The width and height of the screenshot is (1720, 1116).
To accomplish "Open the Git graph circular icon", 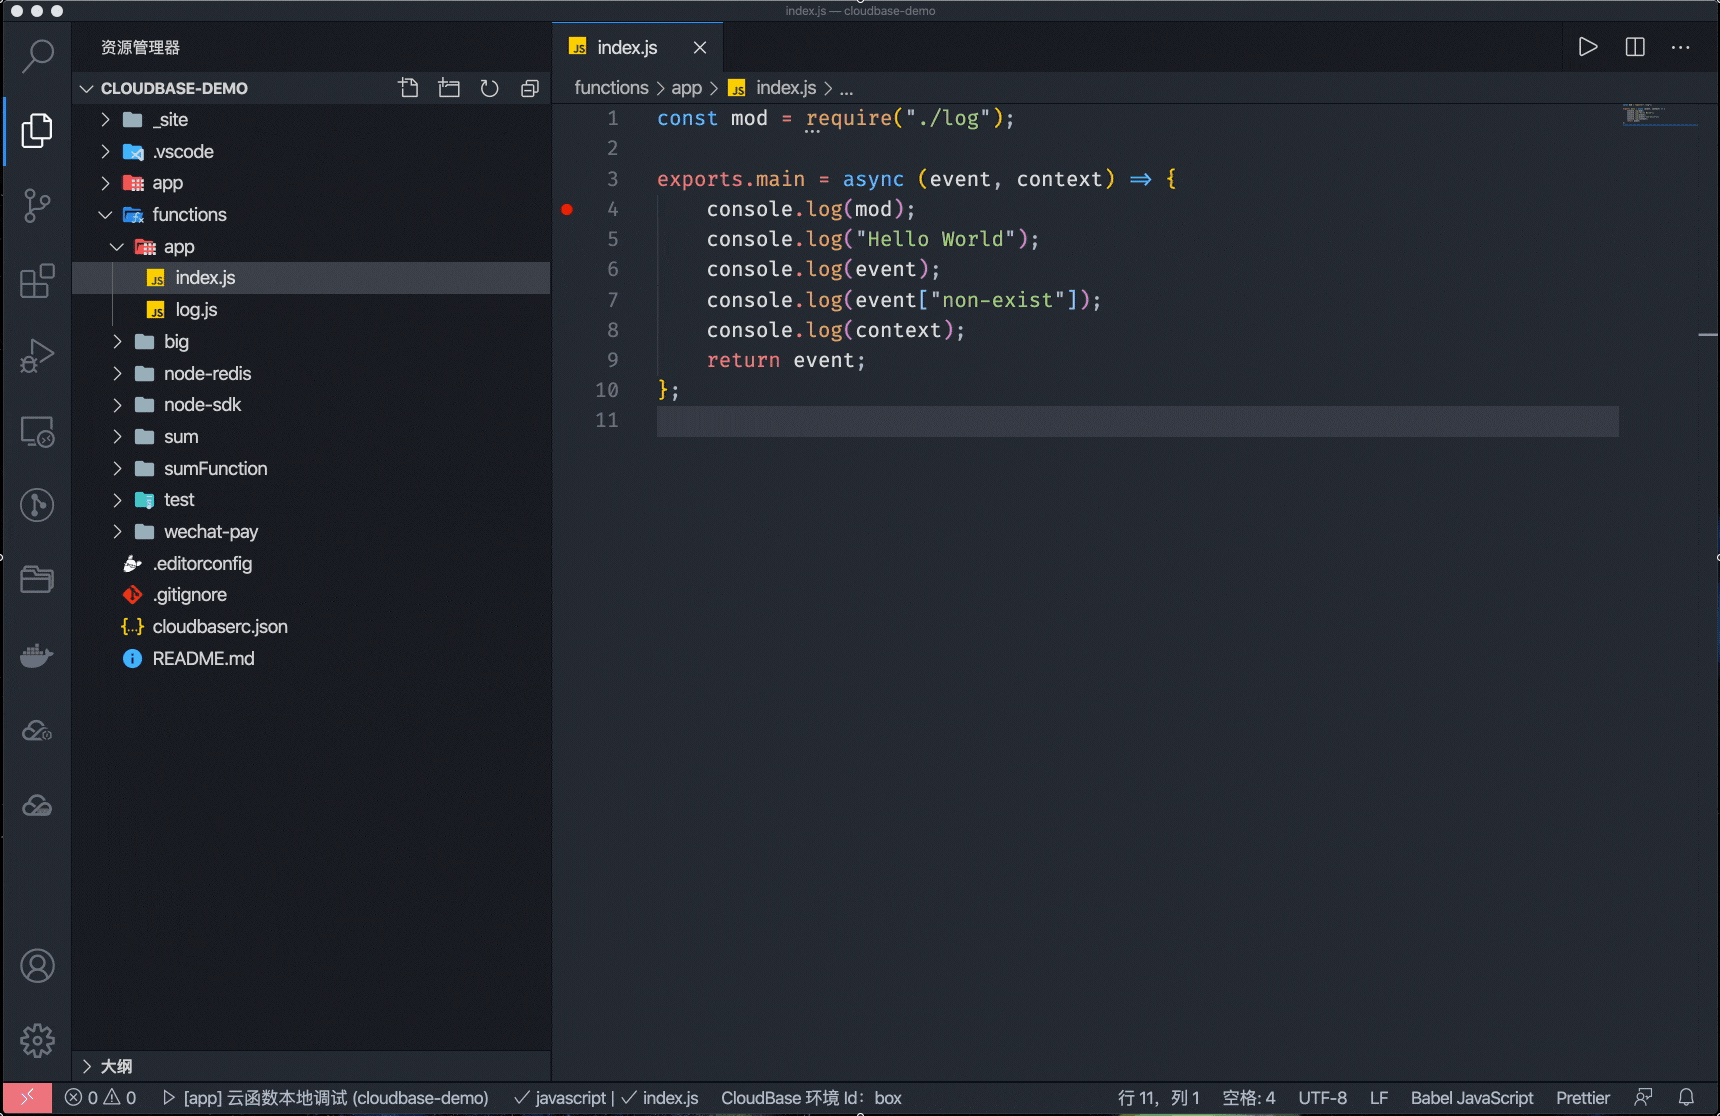I will (x=37, y=505).
